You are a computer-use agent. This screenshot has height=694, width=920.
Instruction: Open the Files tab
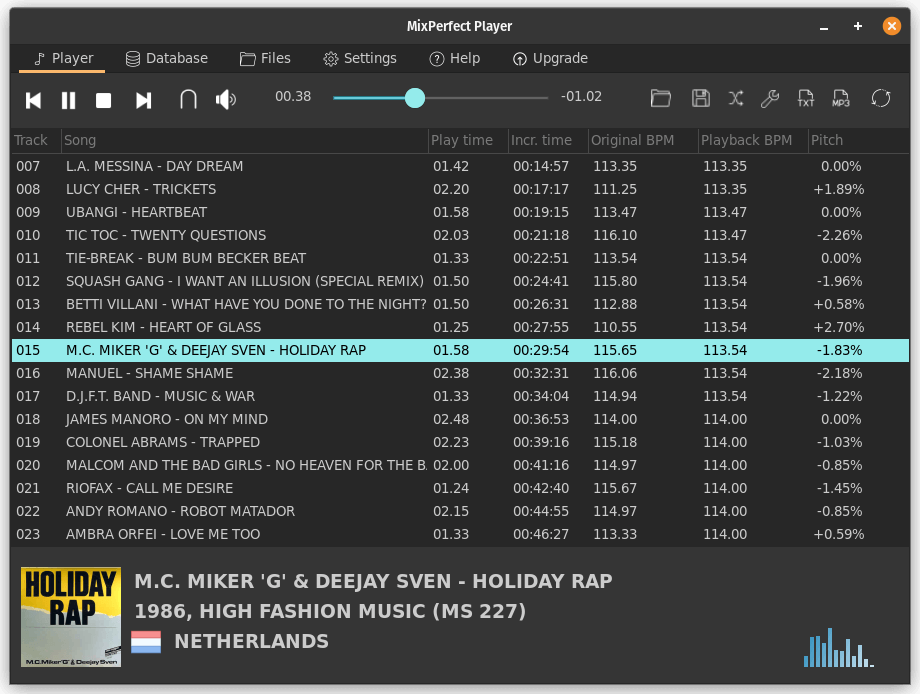point(265,58)
